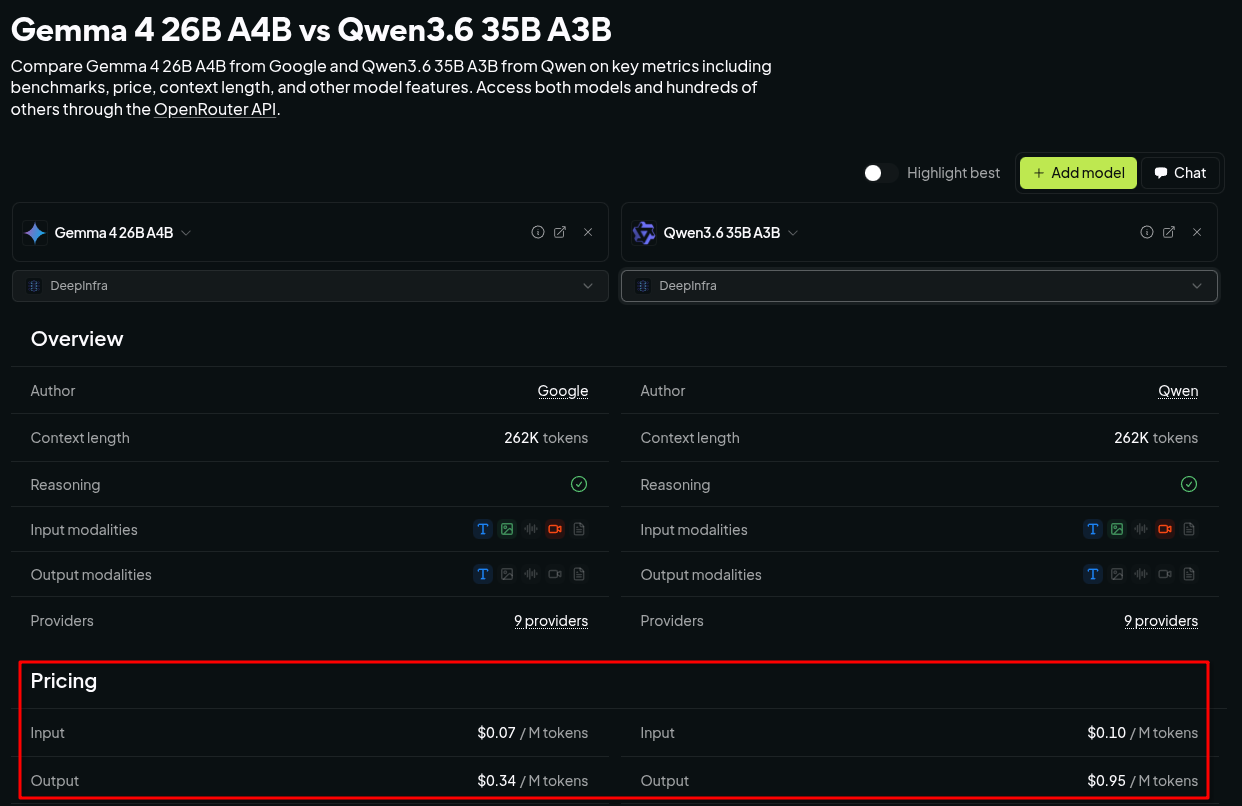Viewport: 1242px width, 806px height.
Task: Click Qwen reasoning green checkmark
Action: [1189, 484]
